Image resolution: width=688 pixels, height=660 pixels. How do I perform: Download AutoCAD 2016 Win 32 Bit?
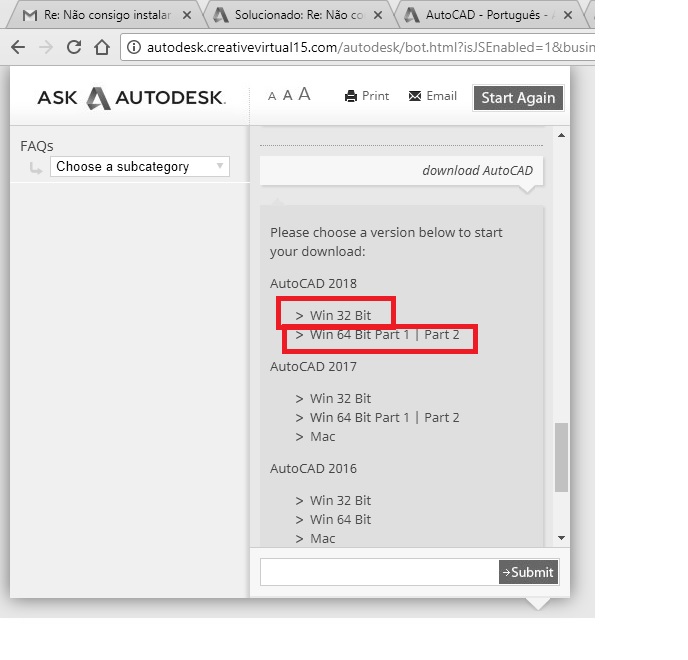[340, 500]
